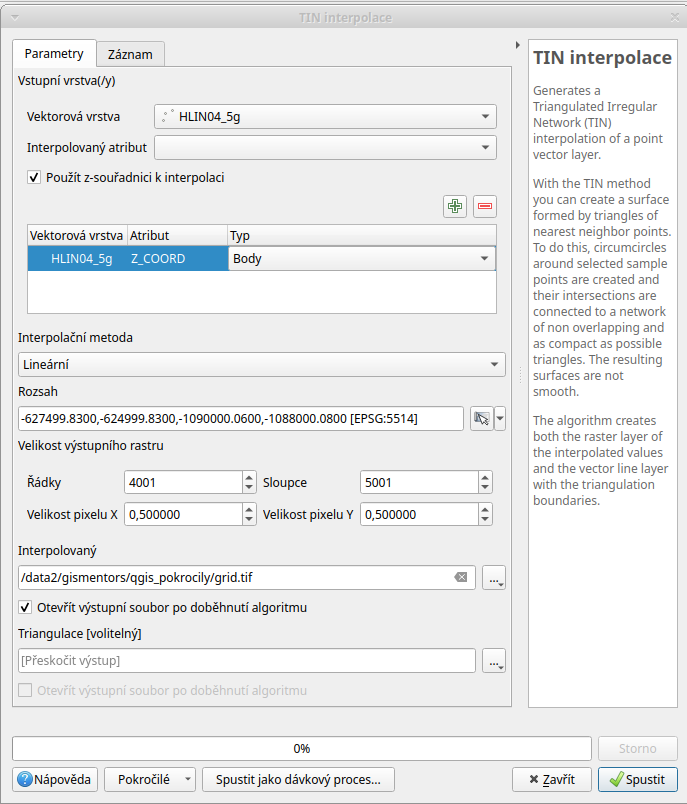This screenshot has height=804, width=687.
Task: Click the Rozsah extent coordinates field
Action: coord(241,418)
